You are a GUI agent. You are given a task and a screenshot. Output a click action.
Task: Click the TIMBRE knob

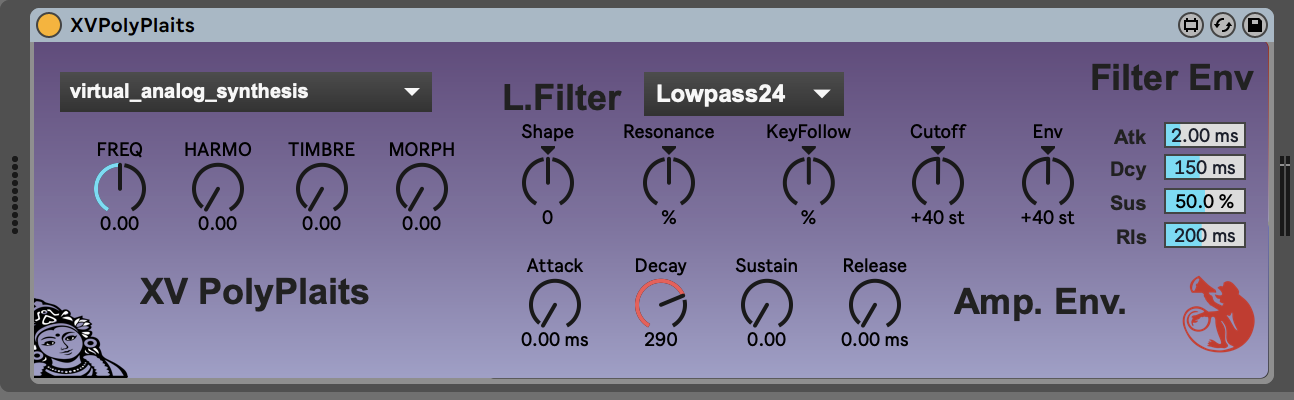(322, 187)
